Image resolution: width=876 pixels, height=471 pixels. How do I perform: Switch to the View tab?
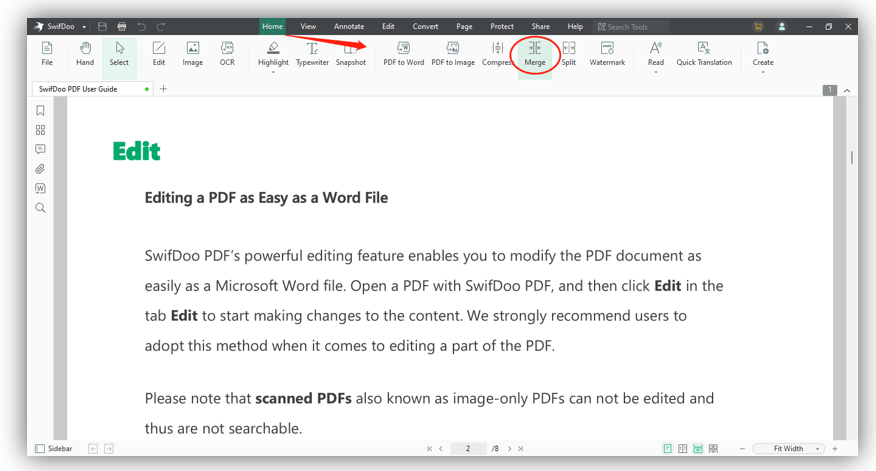pyautogui.click(x=308, y=26)
